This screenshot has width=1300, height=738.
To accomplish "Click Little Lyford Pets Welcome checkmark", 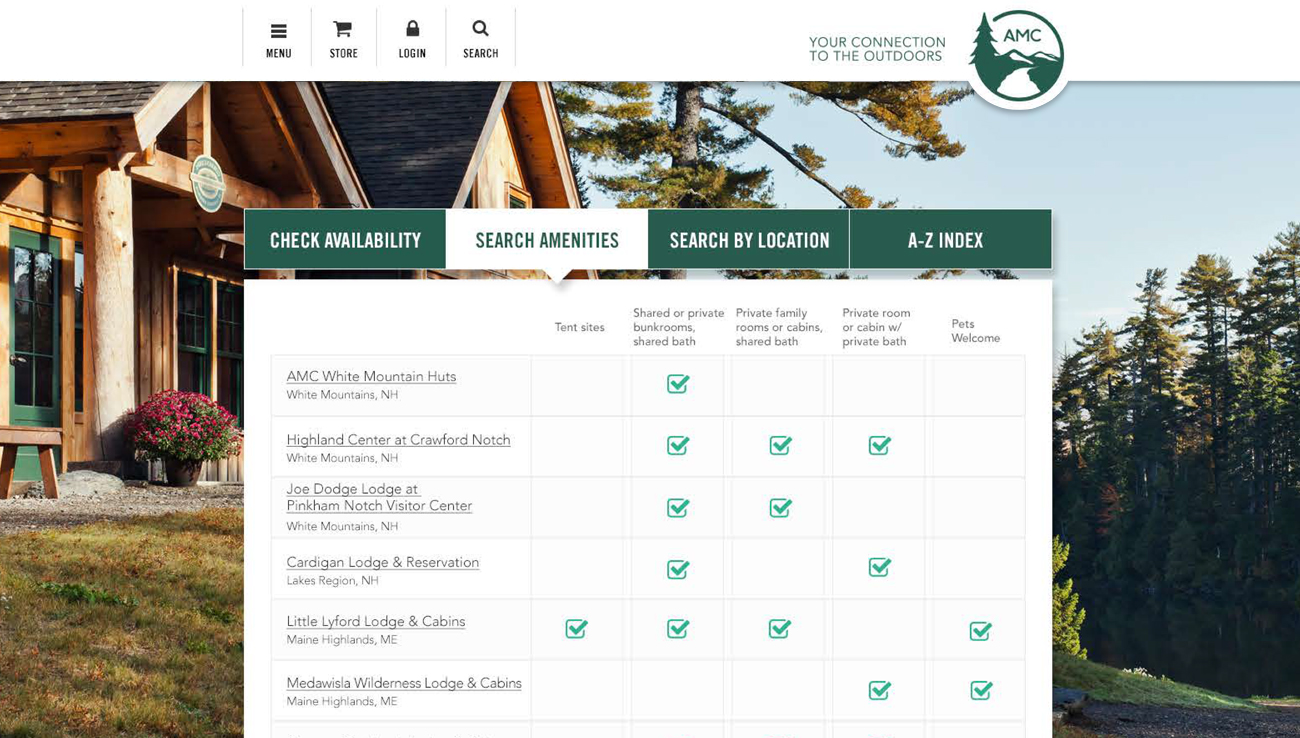I will (980, 630).
